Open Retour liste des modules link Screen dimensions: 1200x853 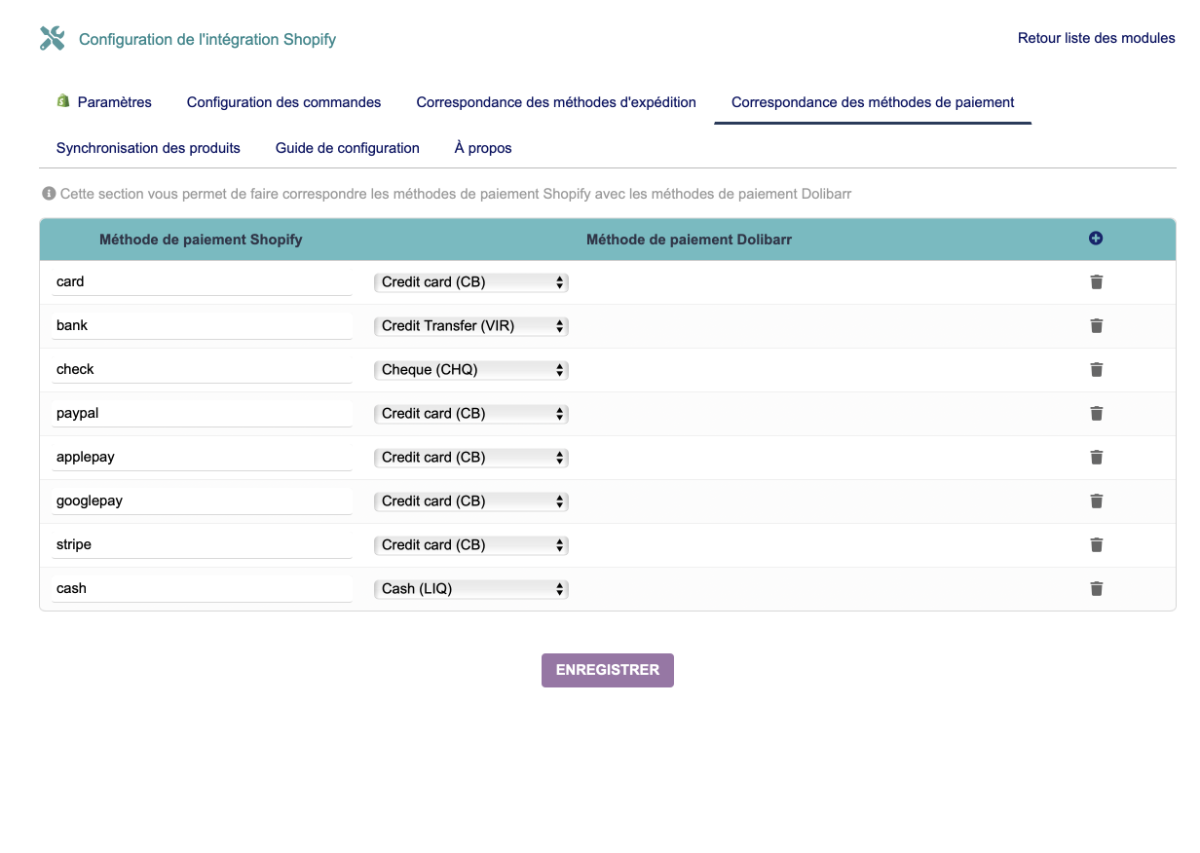coord(1096,38)
